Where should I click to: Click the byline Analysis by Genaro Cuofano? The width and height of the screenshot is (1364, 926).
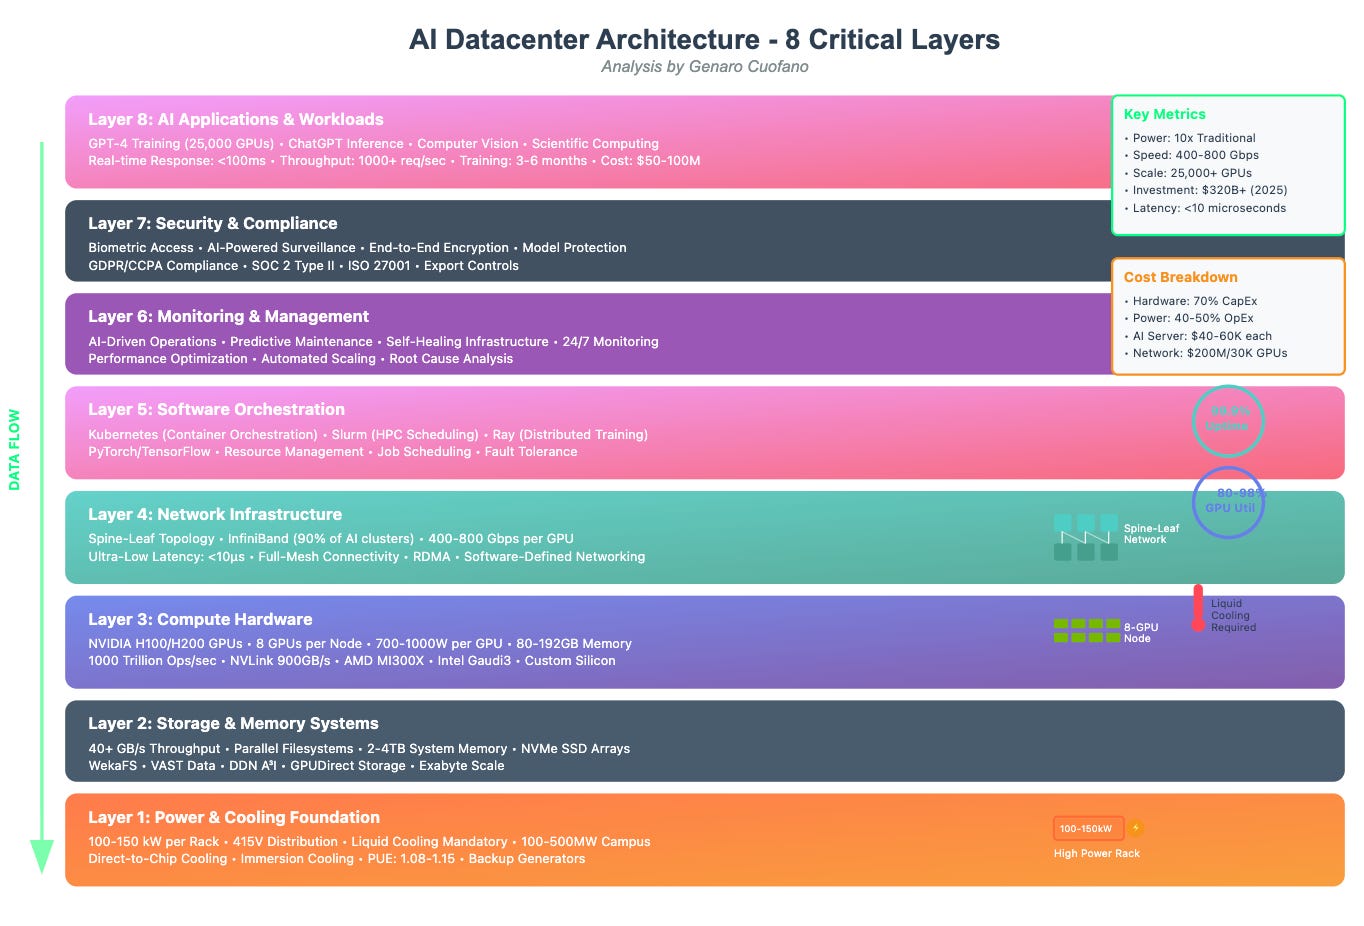click(x=704, y=67)
